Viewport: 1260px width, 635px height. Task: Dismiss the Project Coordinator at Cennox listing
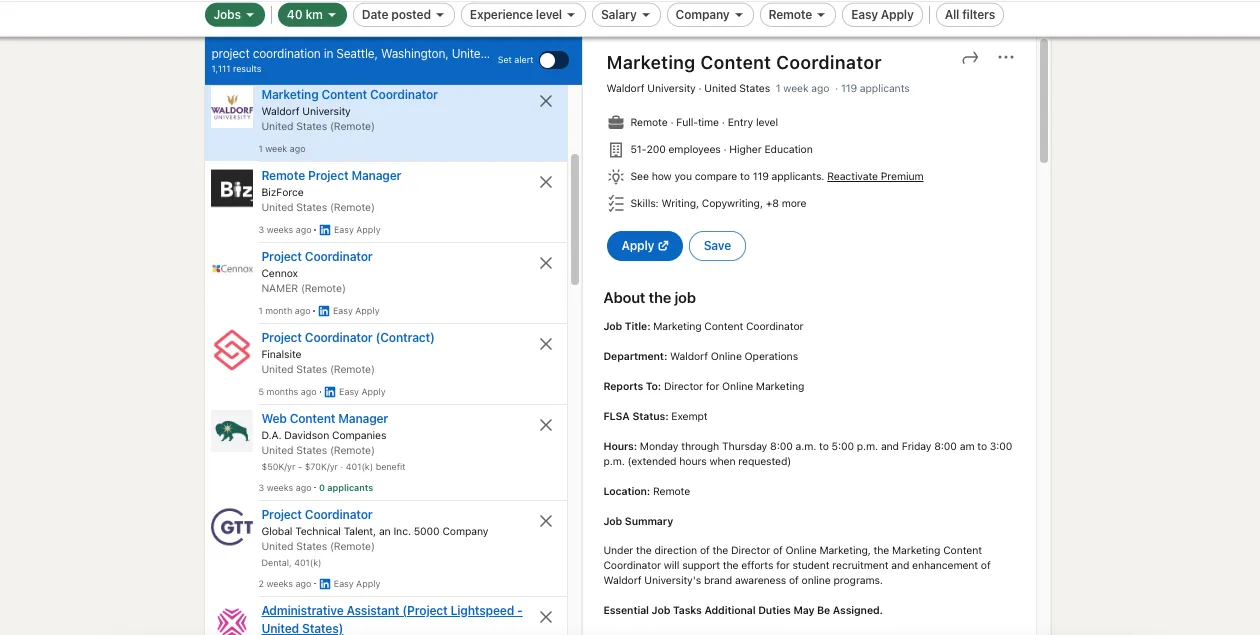[x=545, y=262]
